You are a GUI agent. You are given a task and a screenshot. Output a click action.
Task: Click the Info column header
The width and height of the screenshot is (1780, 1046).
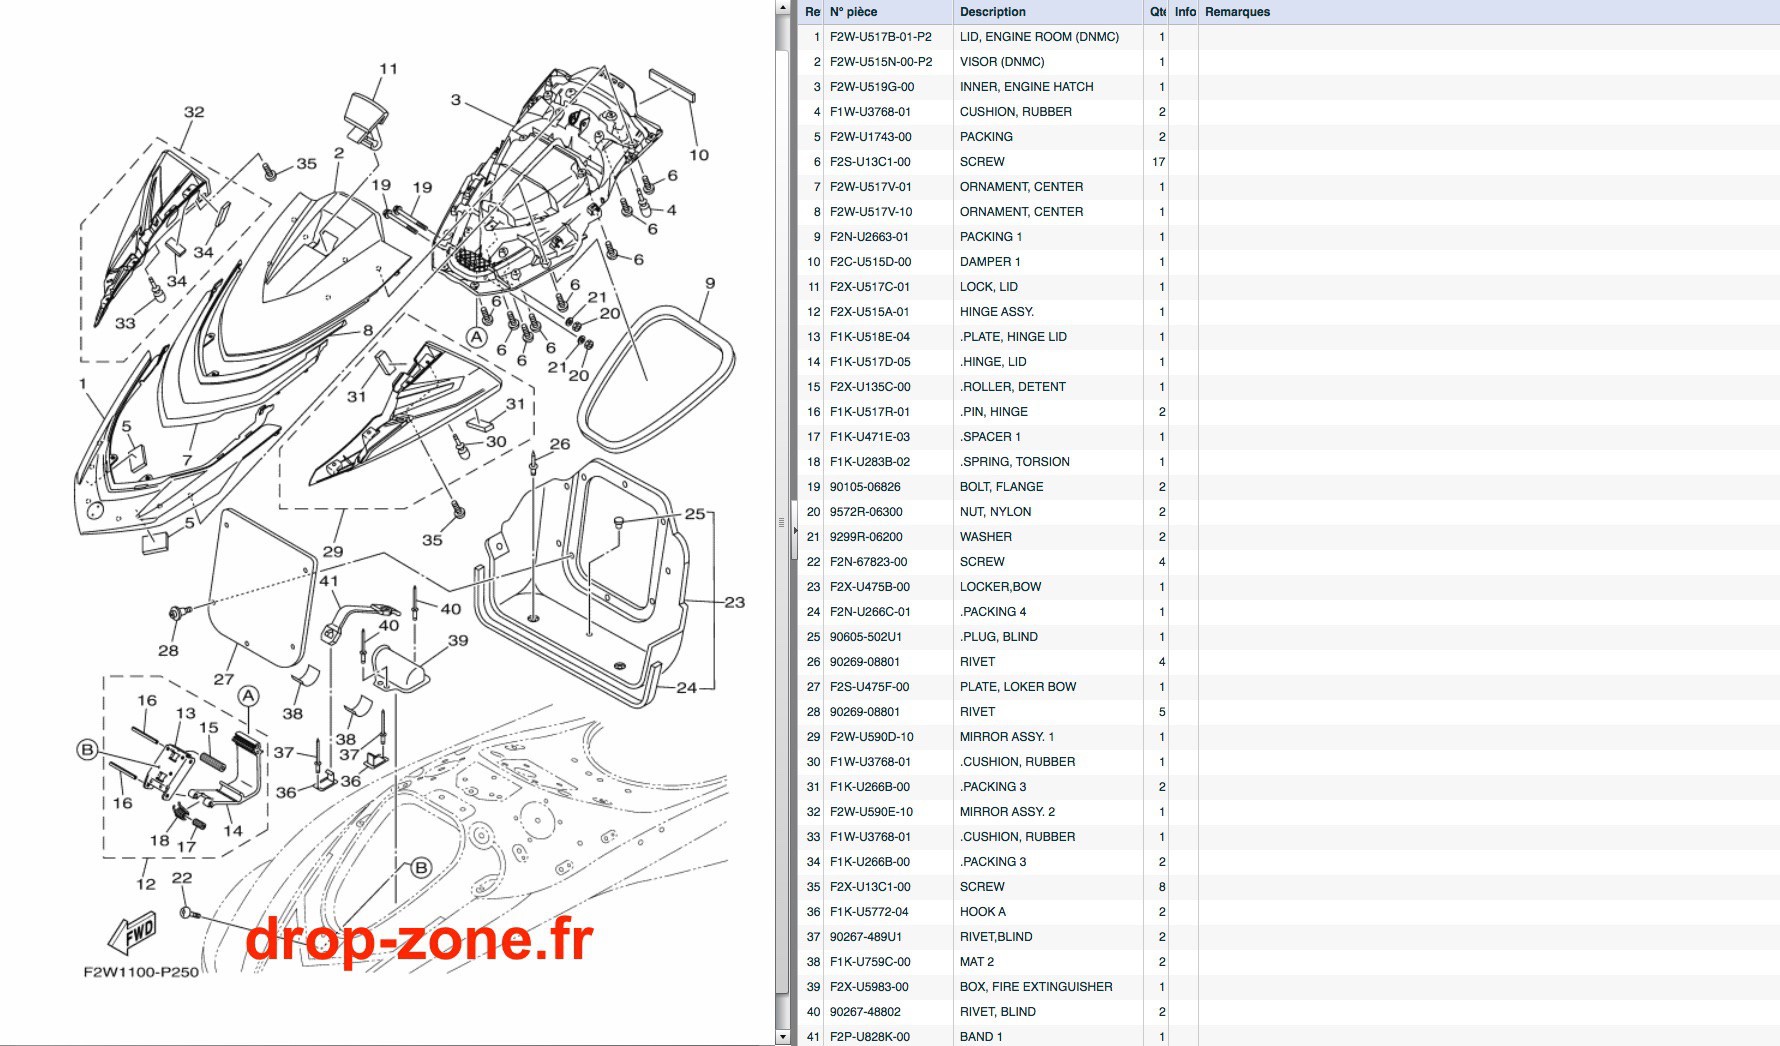pyautogui.click(x=1184, y=12)
